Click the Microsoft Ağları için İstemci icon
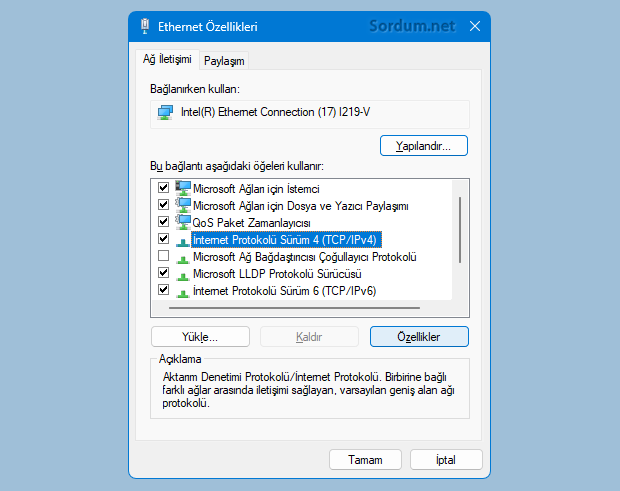The height and width of the screenshot is (491, 620). (x=183, y=189)
